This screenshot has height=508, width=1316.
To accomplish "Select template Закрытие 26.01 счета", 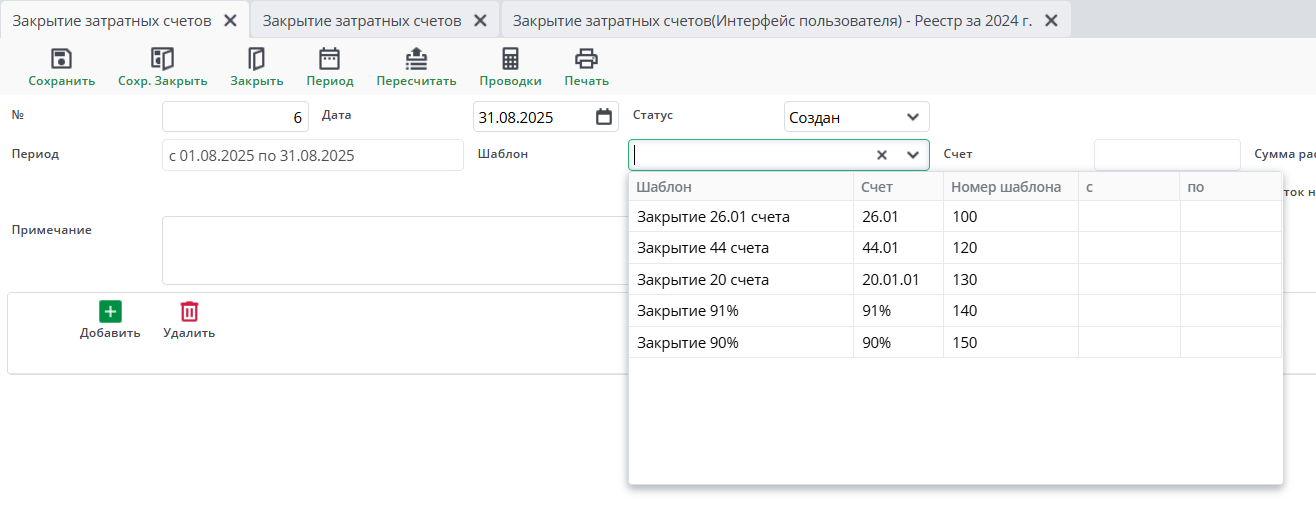I will click(713, 217).
